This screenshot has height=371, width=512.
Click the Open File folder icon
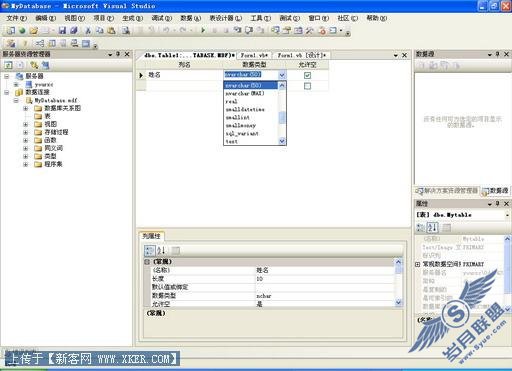[33, 31]
